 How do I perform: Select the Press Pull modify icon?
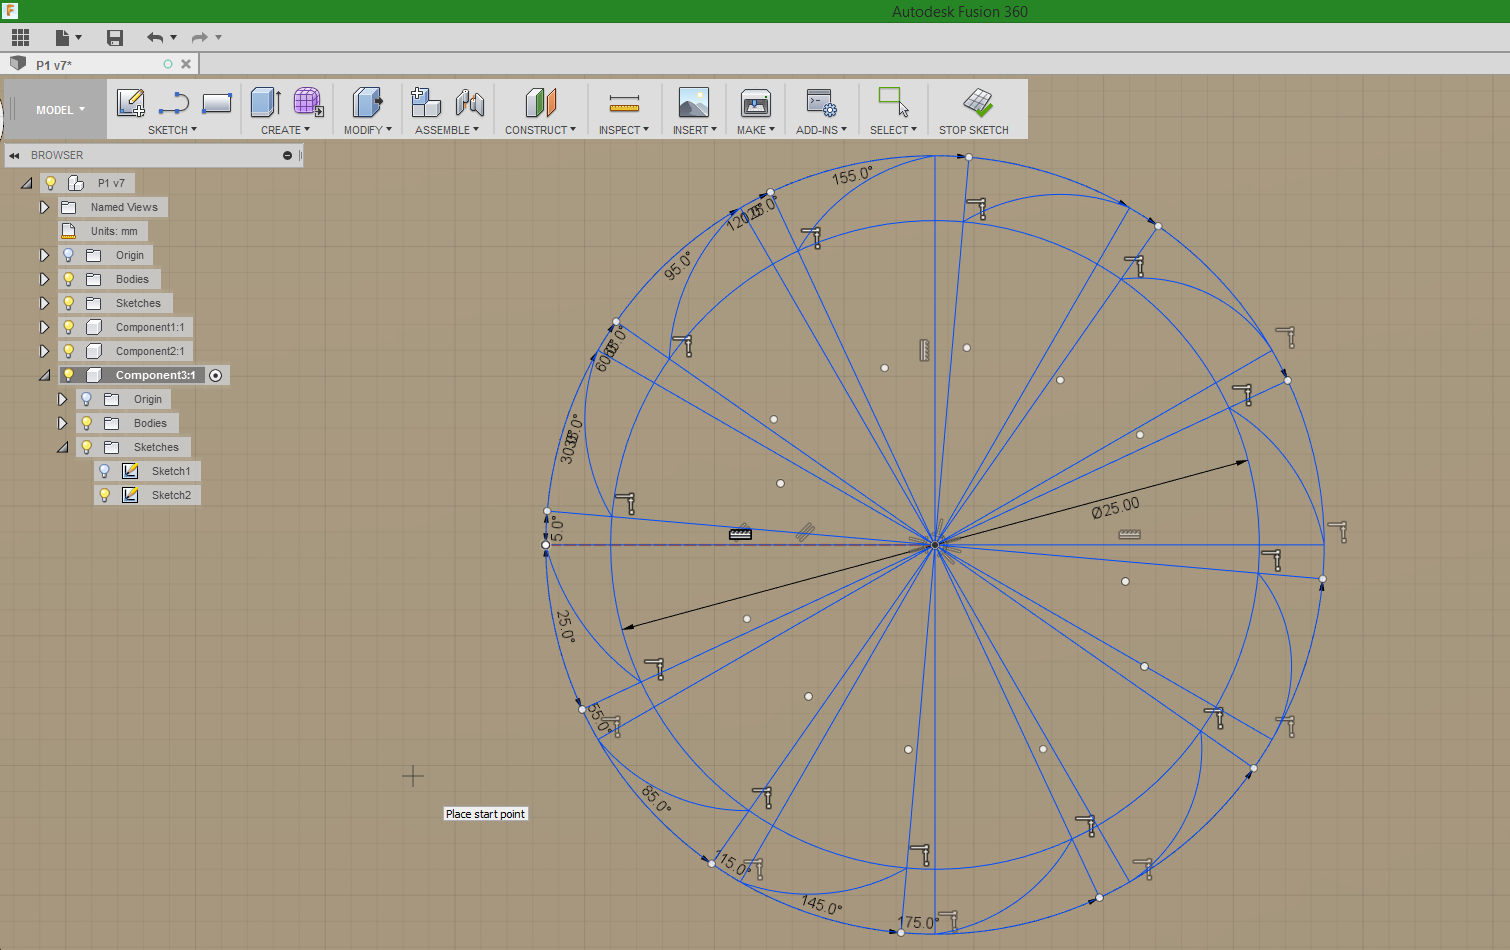367,102
